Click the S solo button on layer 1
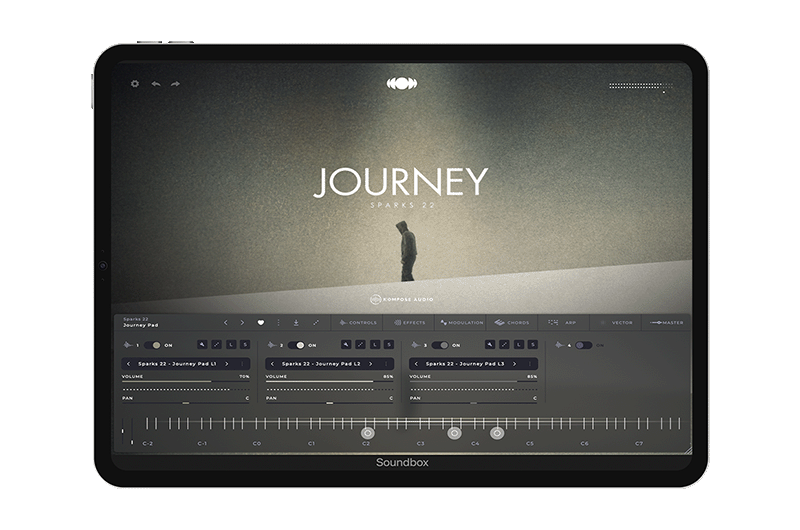800x530 pixels. pyautogui.click(x=245, y=345)
